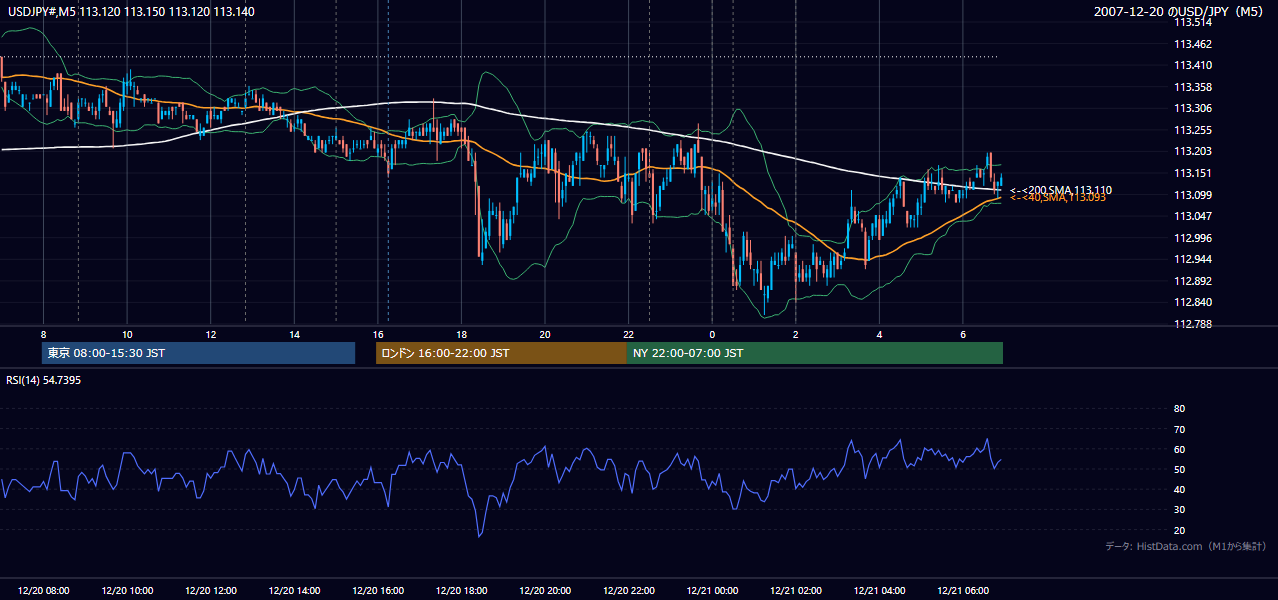Click price axis value 112.788
Screen dimensions: 1278x600
[x=1192, y=324]
